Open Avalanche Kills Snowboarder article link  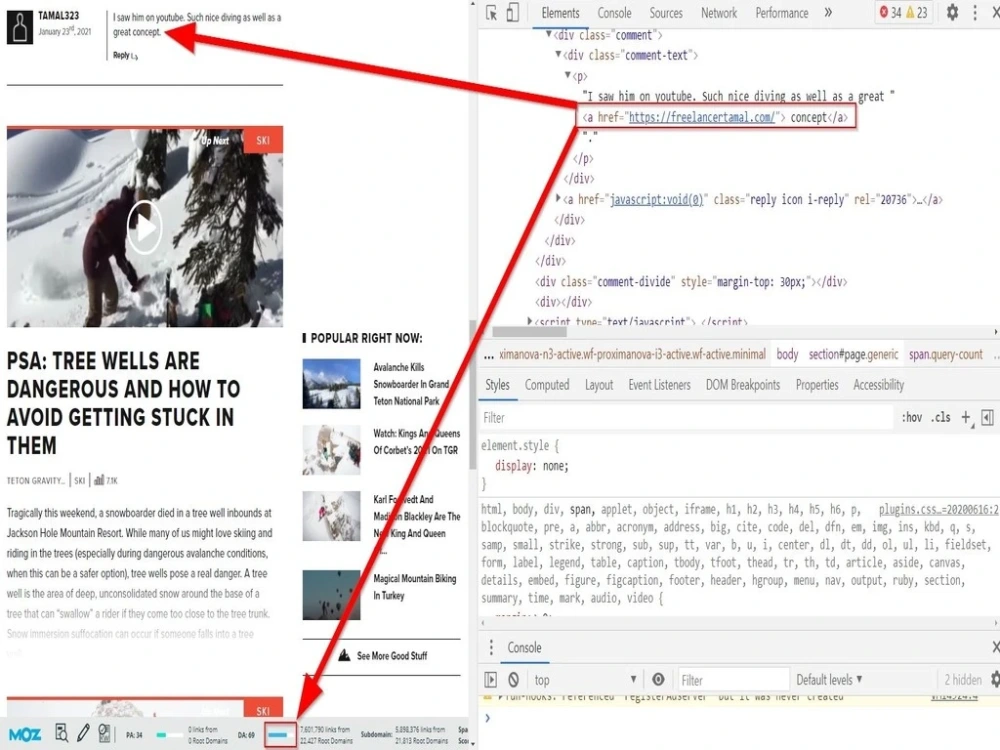click(x=412, y=384)
